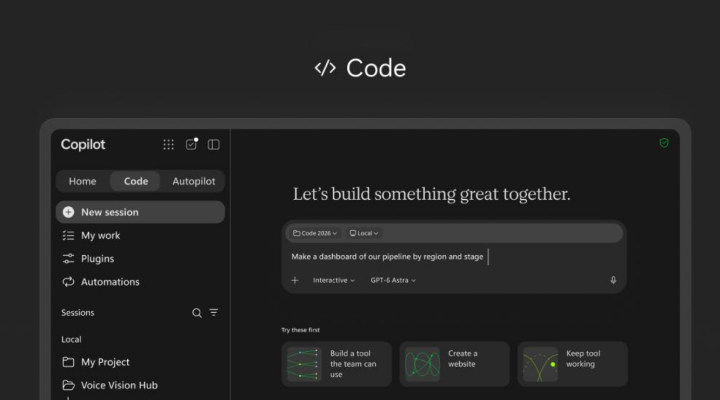This screenshot has height=400, width=720.
Task: Click the Create a website card thumbnail
Action: pos(422,364)
